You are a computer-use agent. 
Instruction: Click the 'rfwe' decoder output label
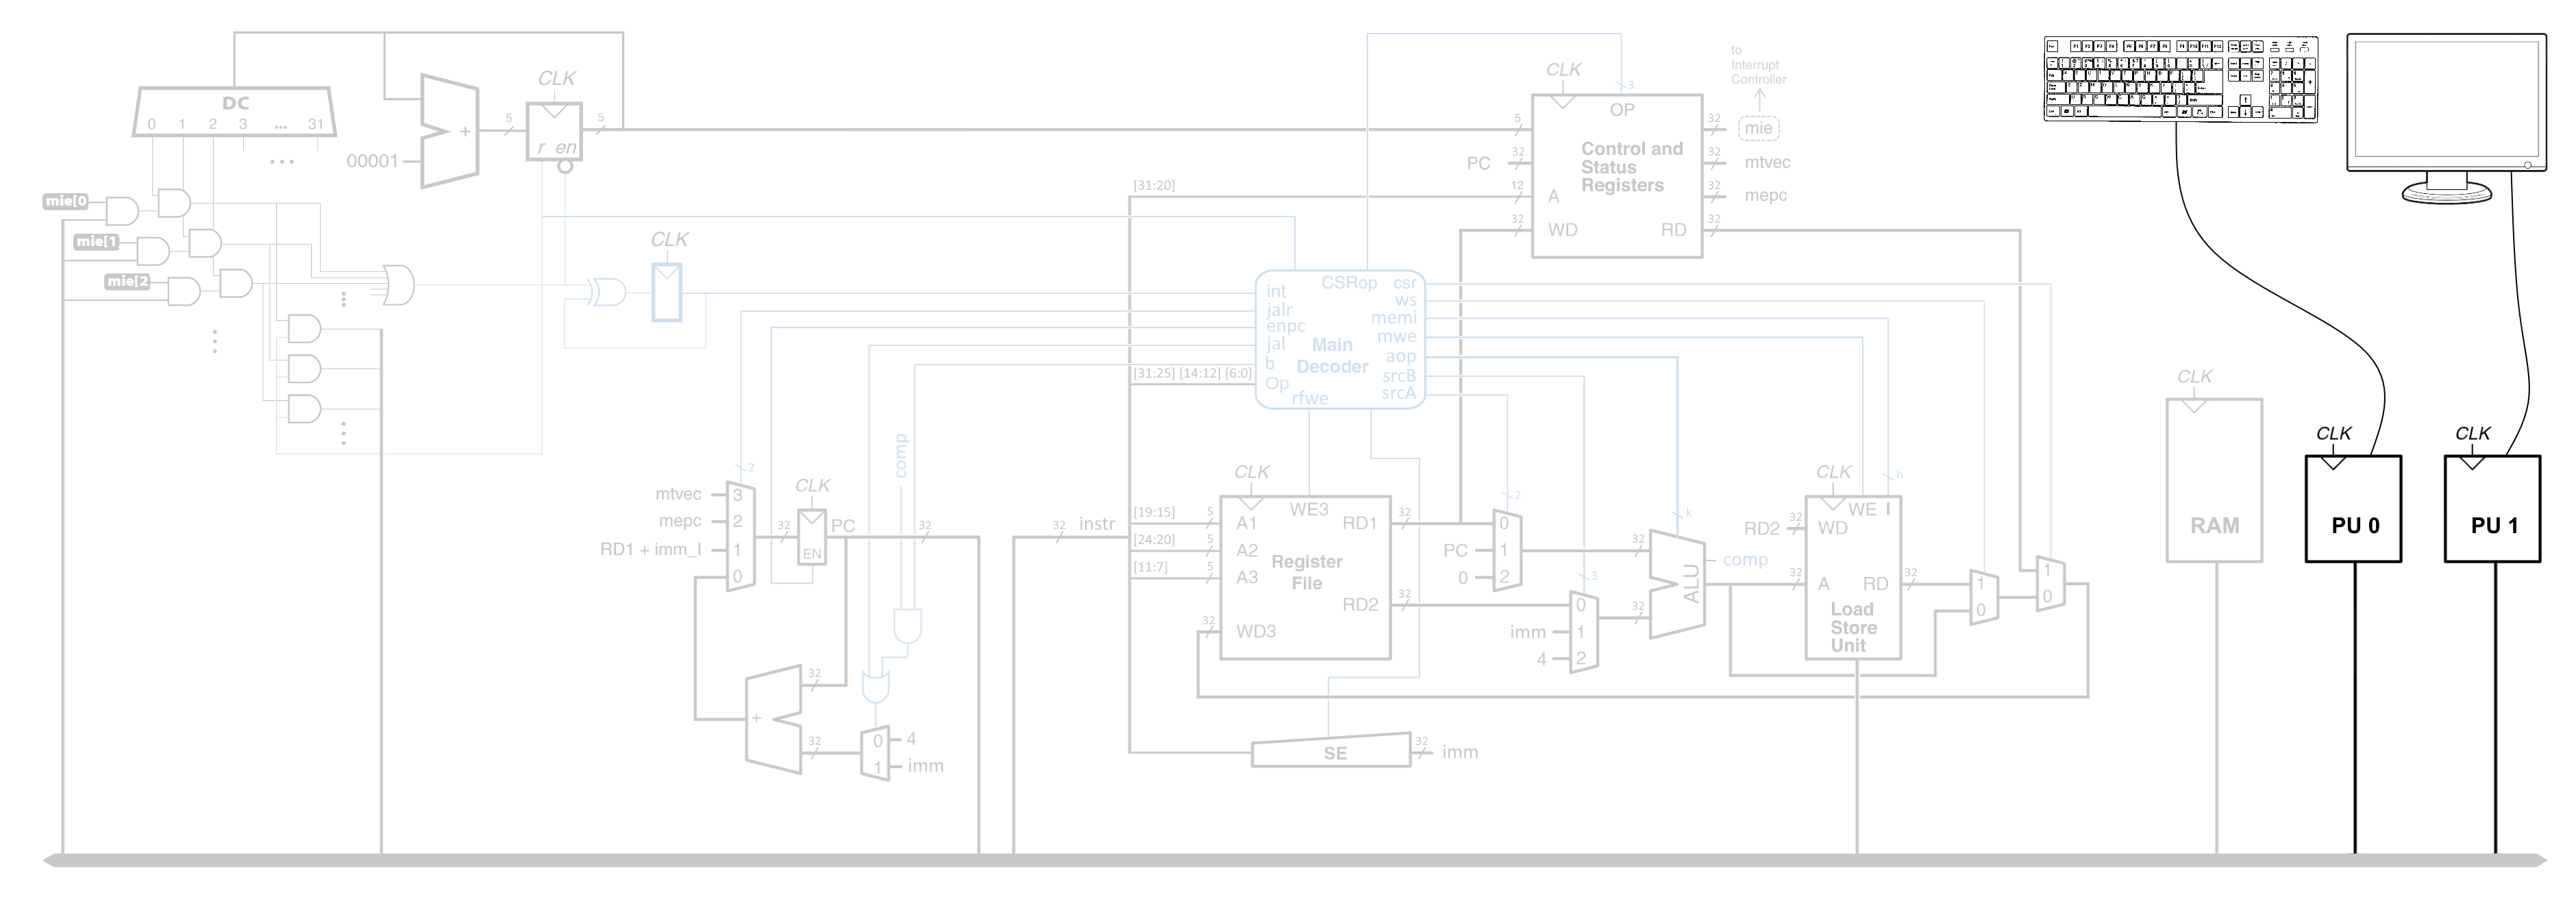pos(1310,398)
